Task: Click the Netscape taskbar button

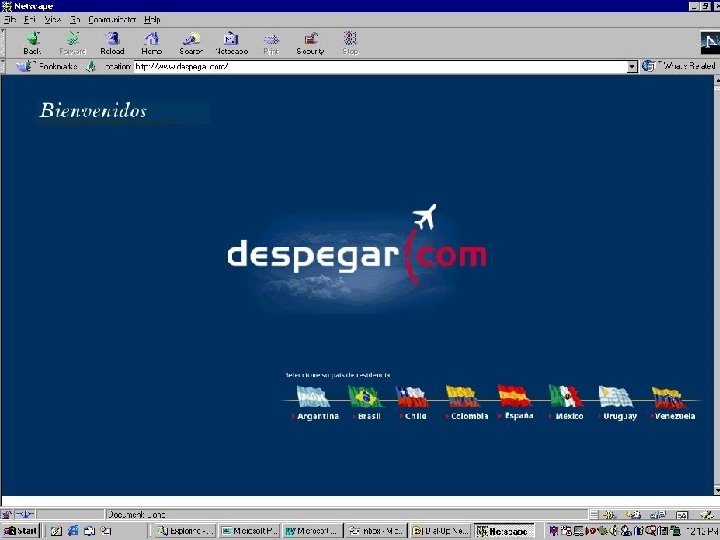Action: [x=504, y=531]
